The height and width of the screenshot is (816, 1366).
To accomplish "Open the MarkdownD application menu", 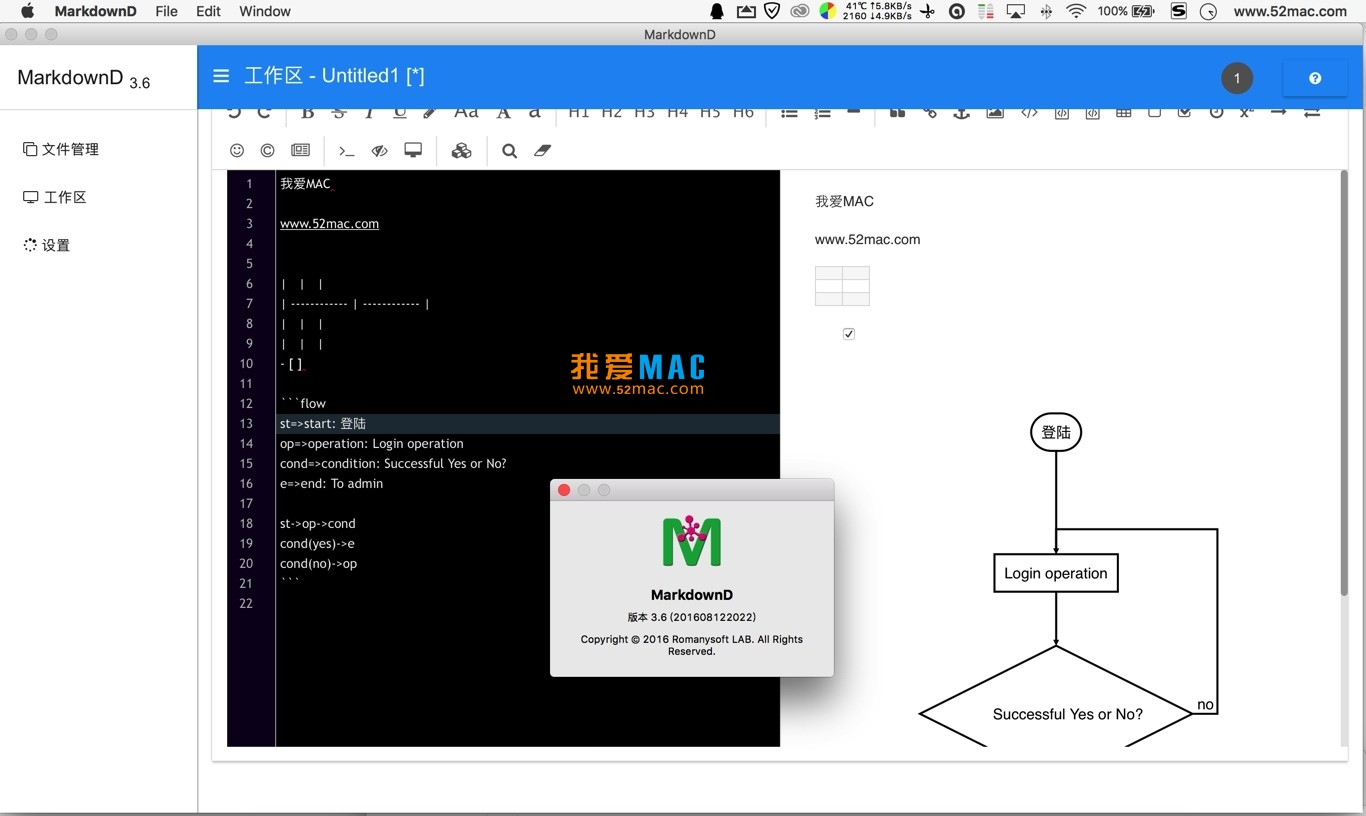I will (x=95, y=11).
